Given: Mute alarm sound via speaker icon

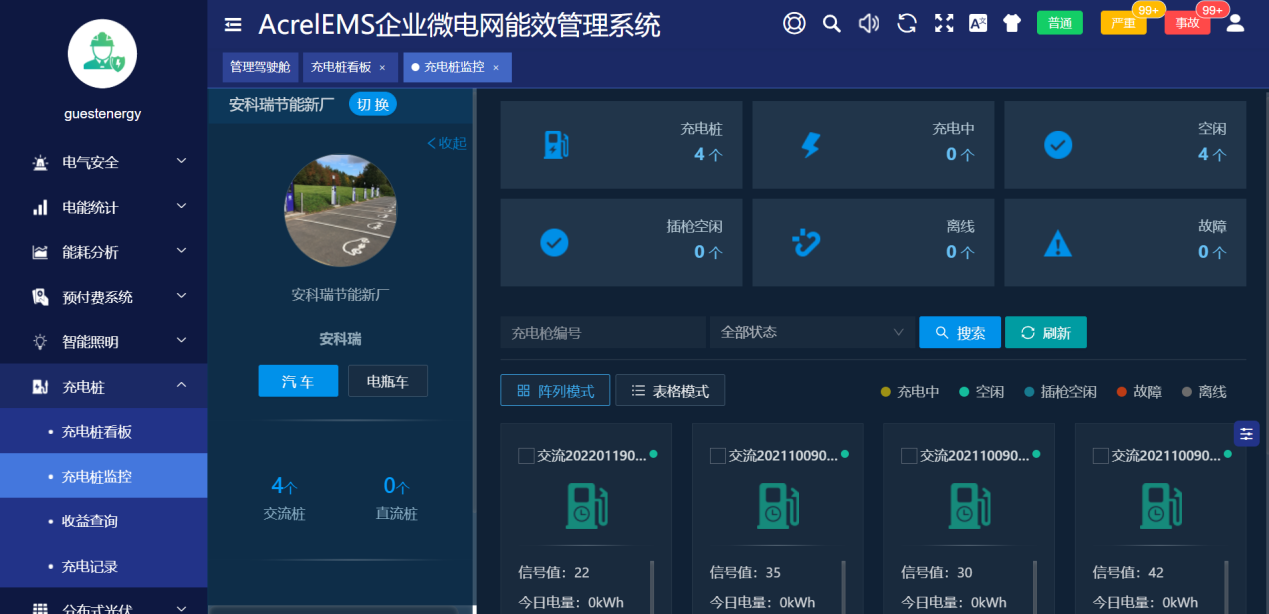Looking at the screenshot, I should point(869,24).
